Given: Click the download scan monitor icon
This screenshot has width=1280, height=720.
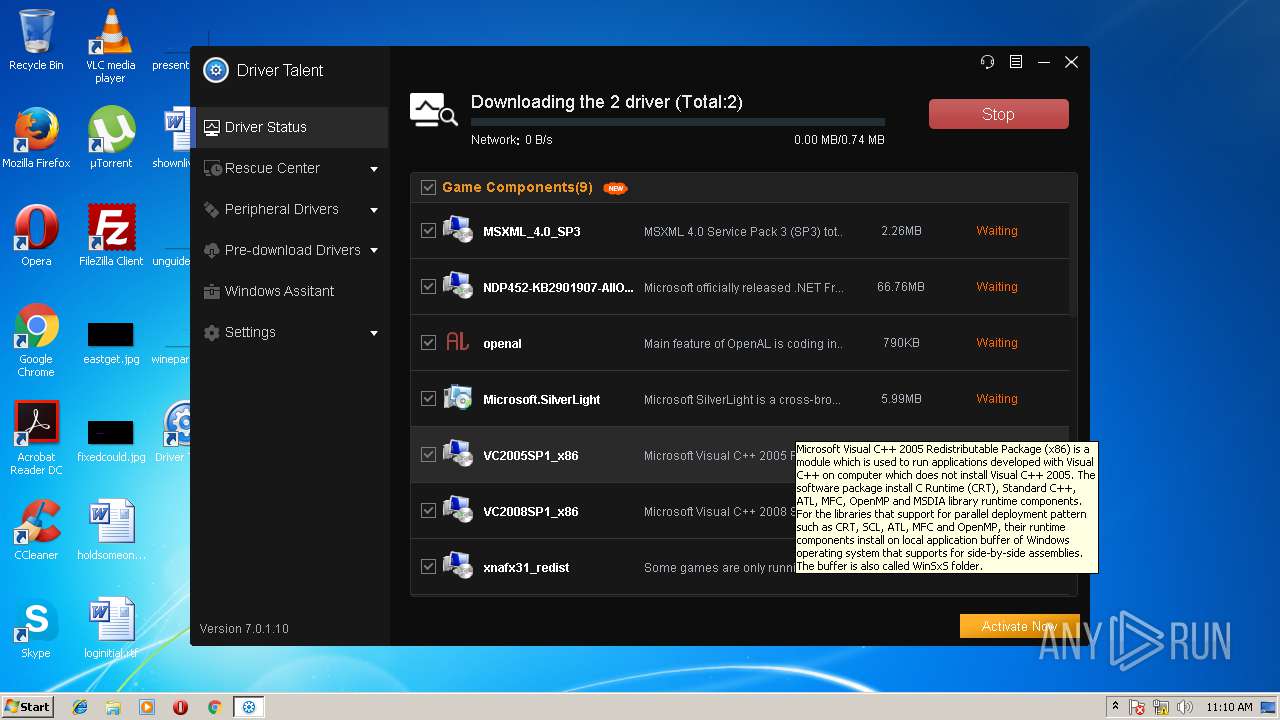Looking at the screenshot, I should 434,110.
